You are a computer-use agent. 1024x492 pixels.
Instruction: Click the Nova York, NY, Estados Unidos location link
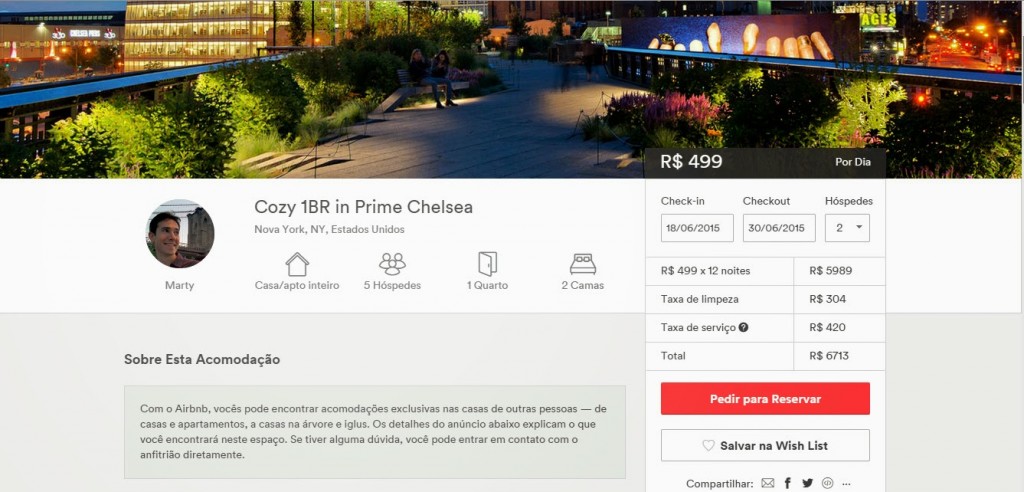(x=329, y=229)
